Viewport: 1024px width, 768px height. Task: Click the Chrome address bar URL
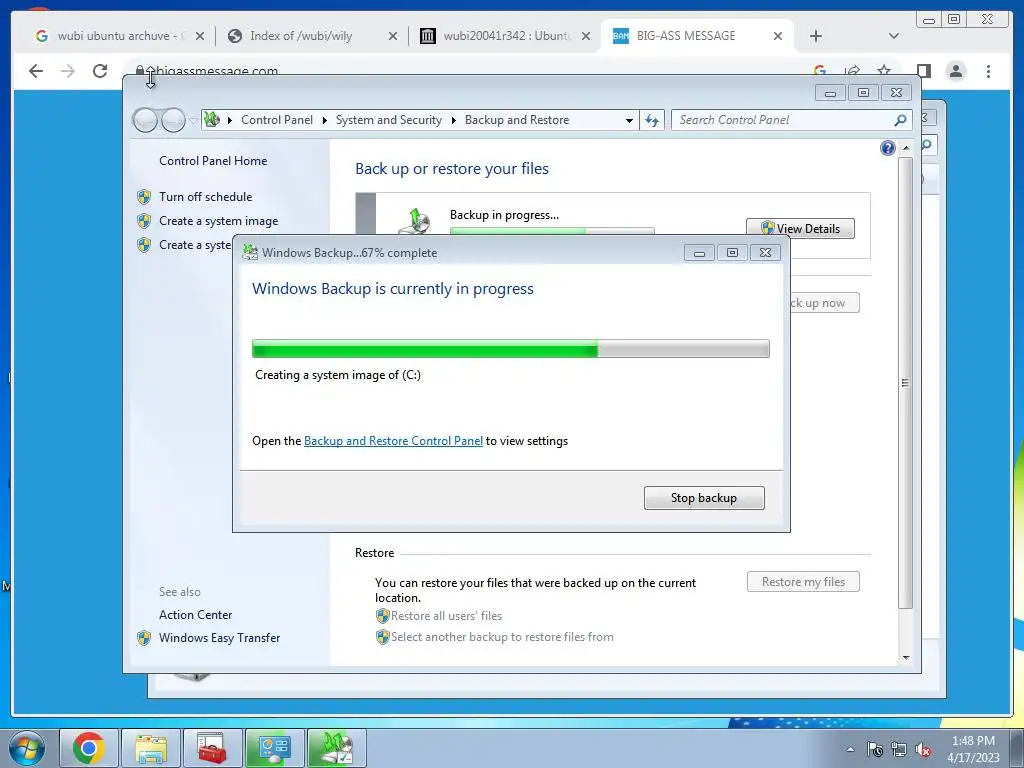pos(217,71)
